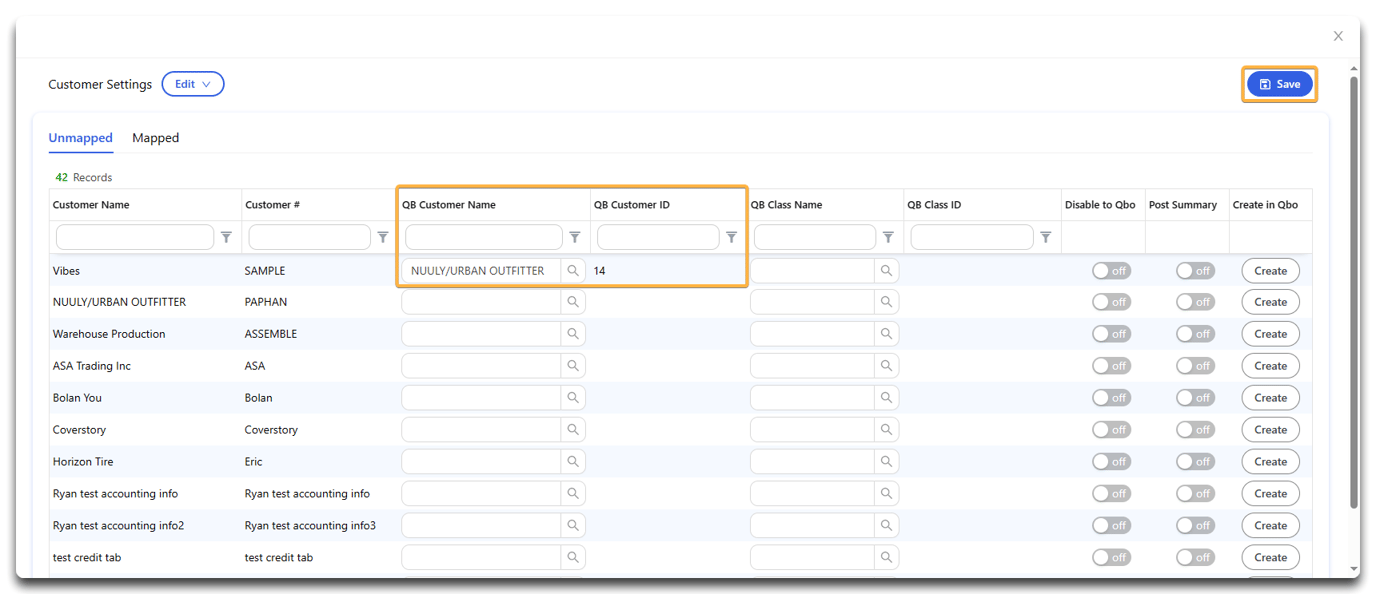
Task: Open the filter for QB Customer Name column
Action: pos(574,237)
